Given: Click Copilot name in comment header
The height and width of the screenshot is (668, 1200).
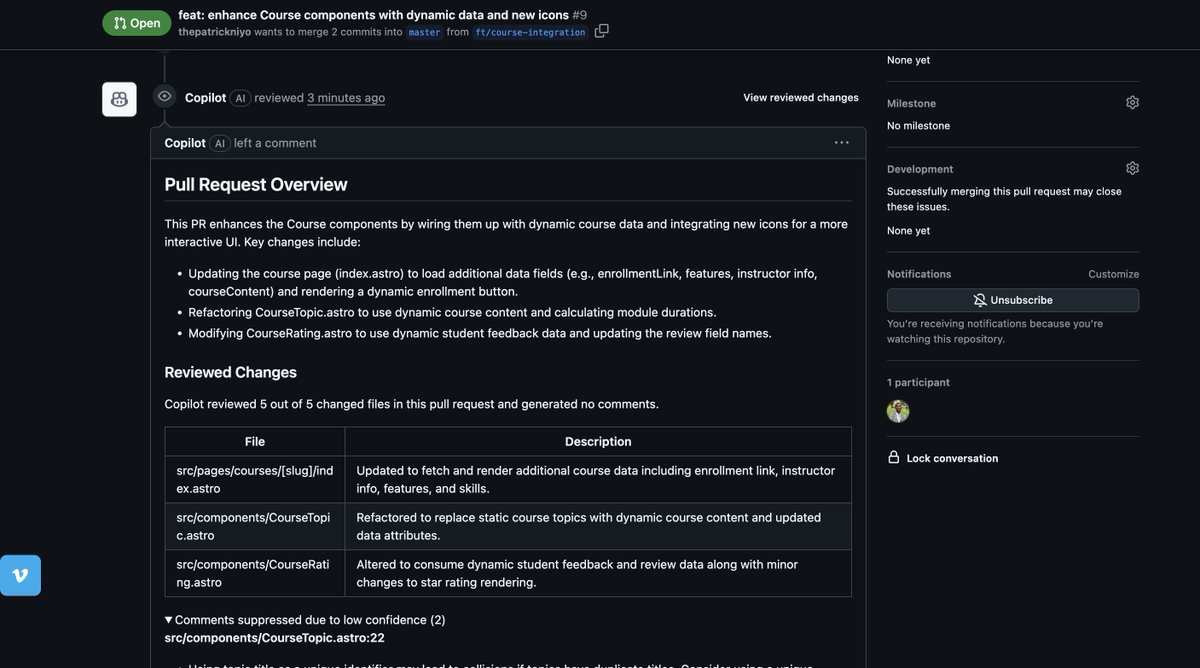Looking at the screenshot, I should click(185, 143).
